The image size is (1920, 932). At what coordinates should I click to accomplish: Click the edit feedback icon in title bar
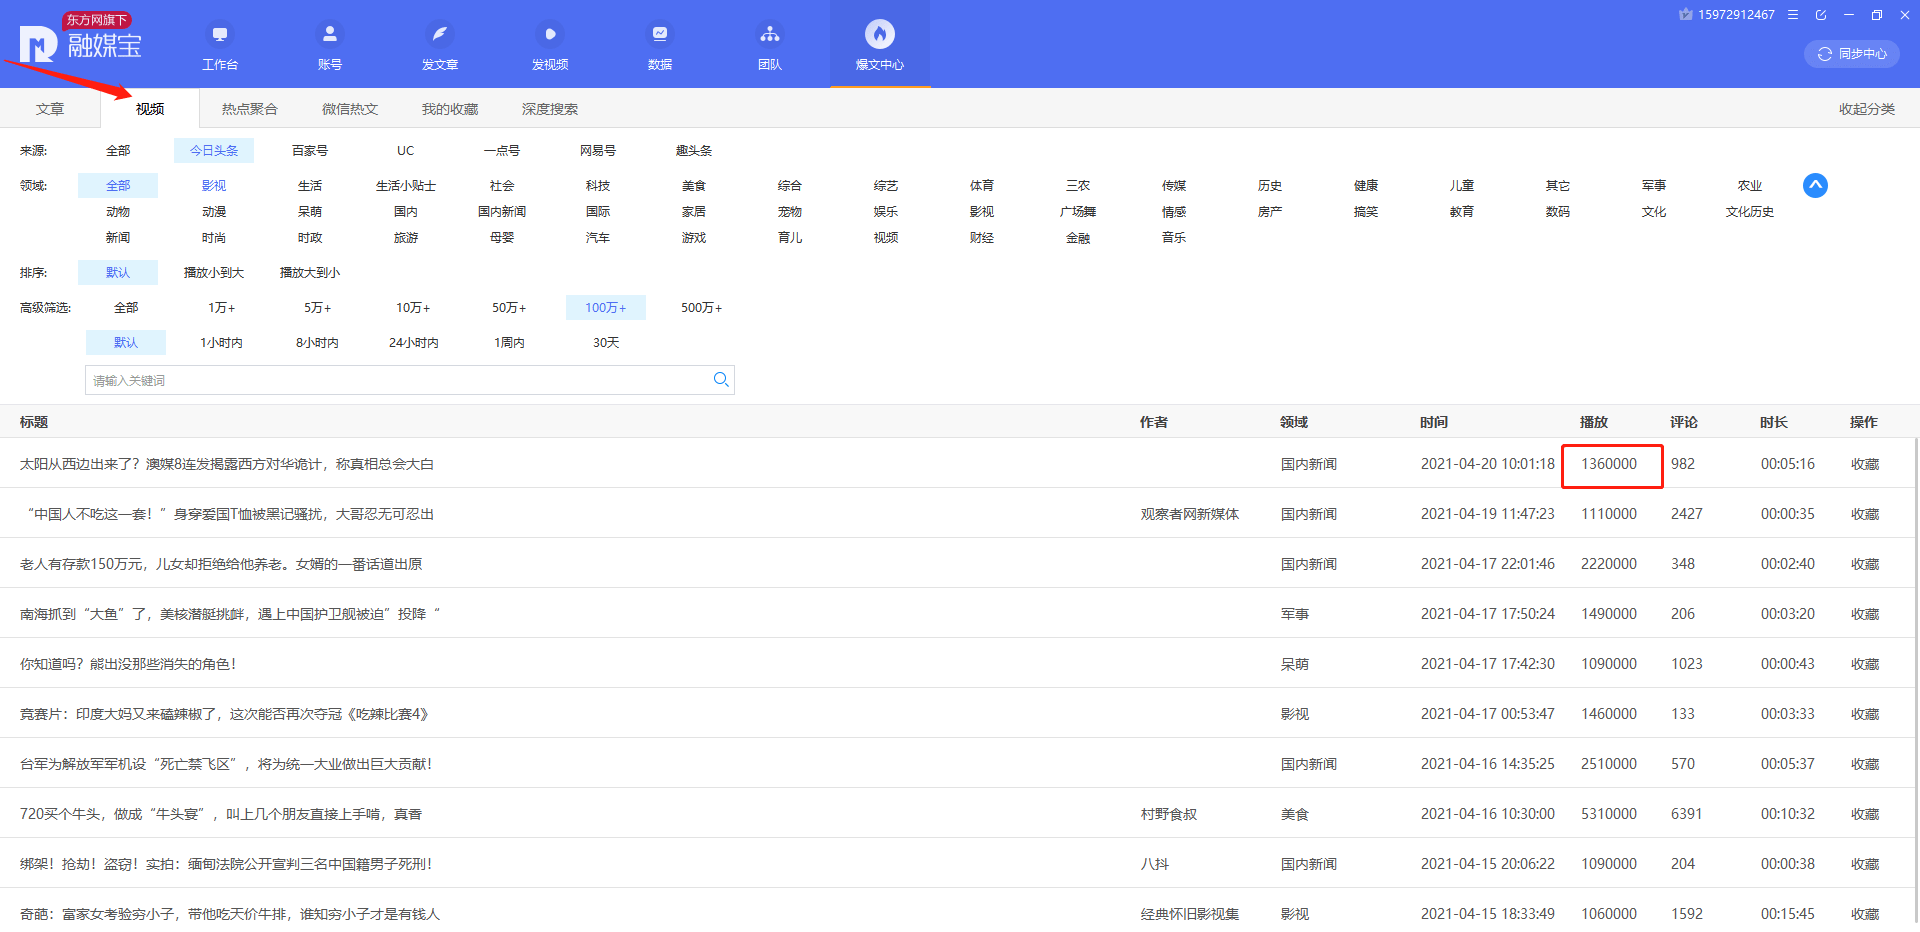coord(1821,15)
